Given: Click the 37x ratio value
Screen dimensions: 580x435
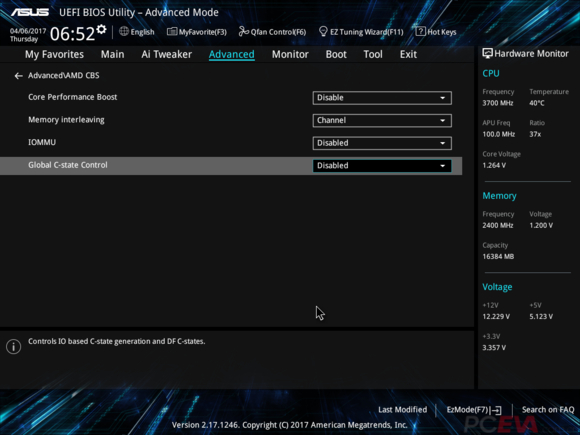Looking at the screenshot, I should point(535,134).
